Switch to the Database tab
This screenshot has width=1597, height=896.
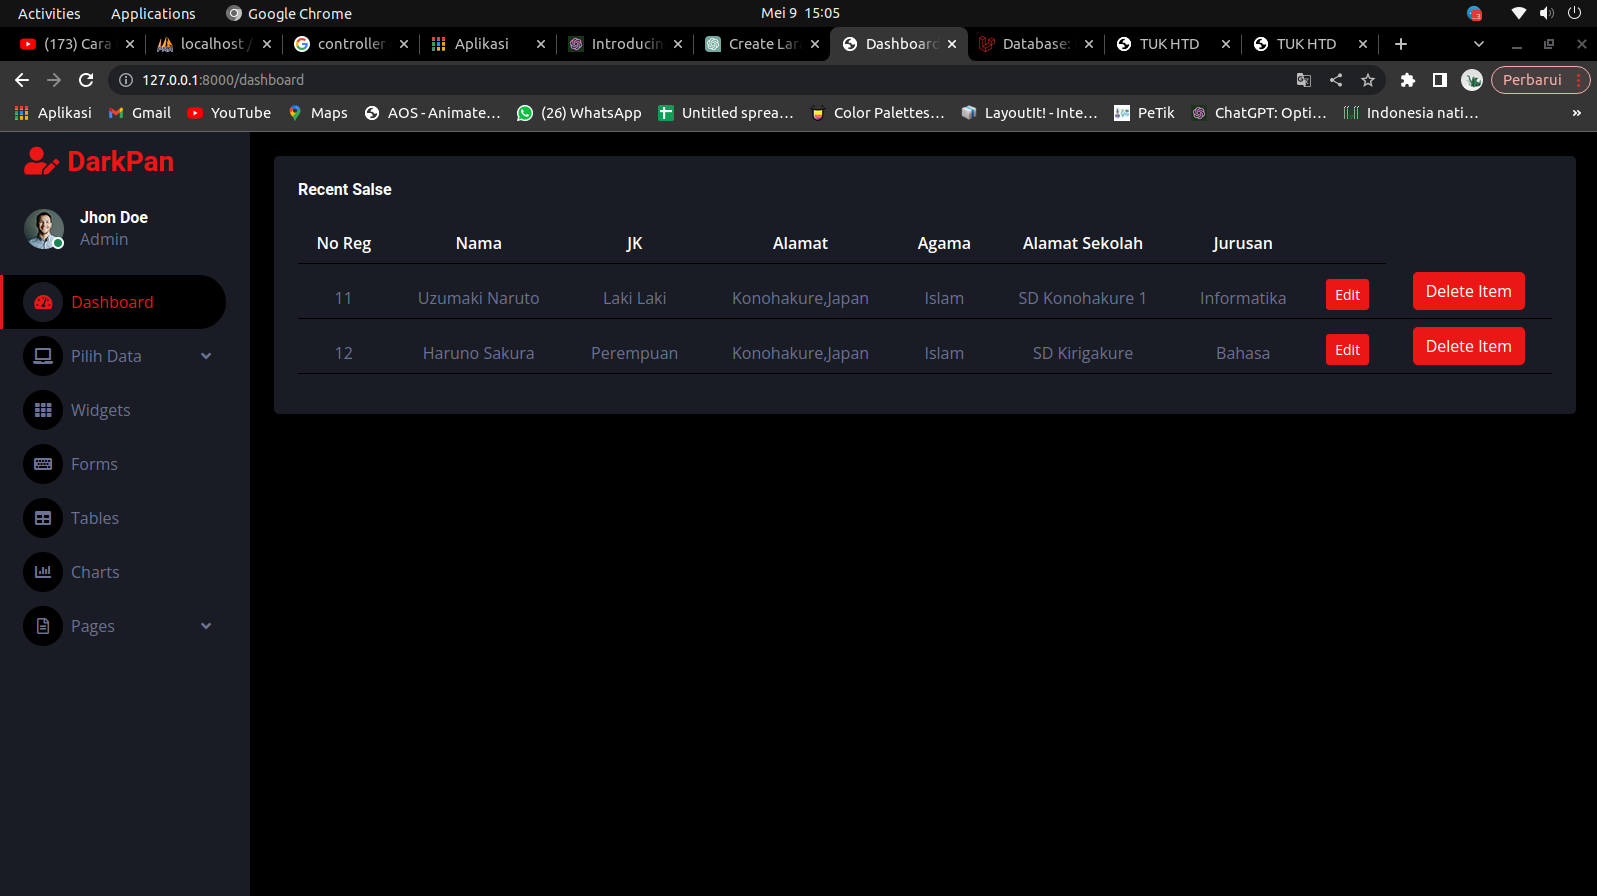(x=1035, y=44)
